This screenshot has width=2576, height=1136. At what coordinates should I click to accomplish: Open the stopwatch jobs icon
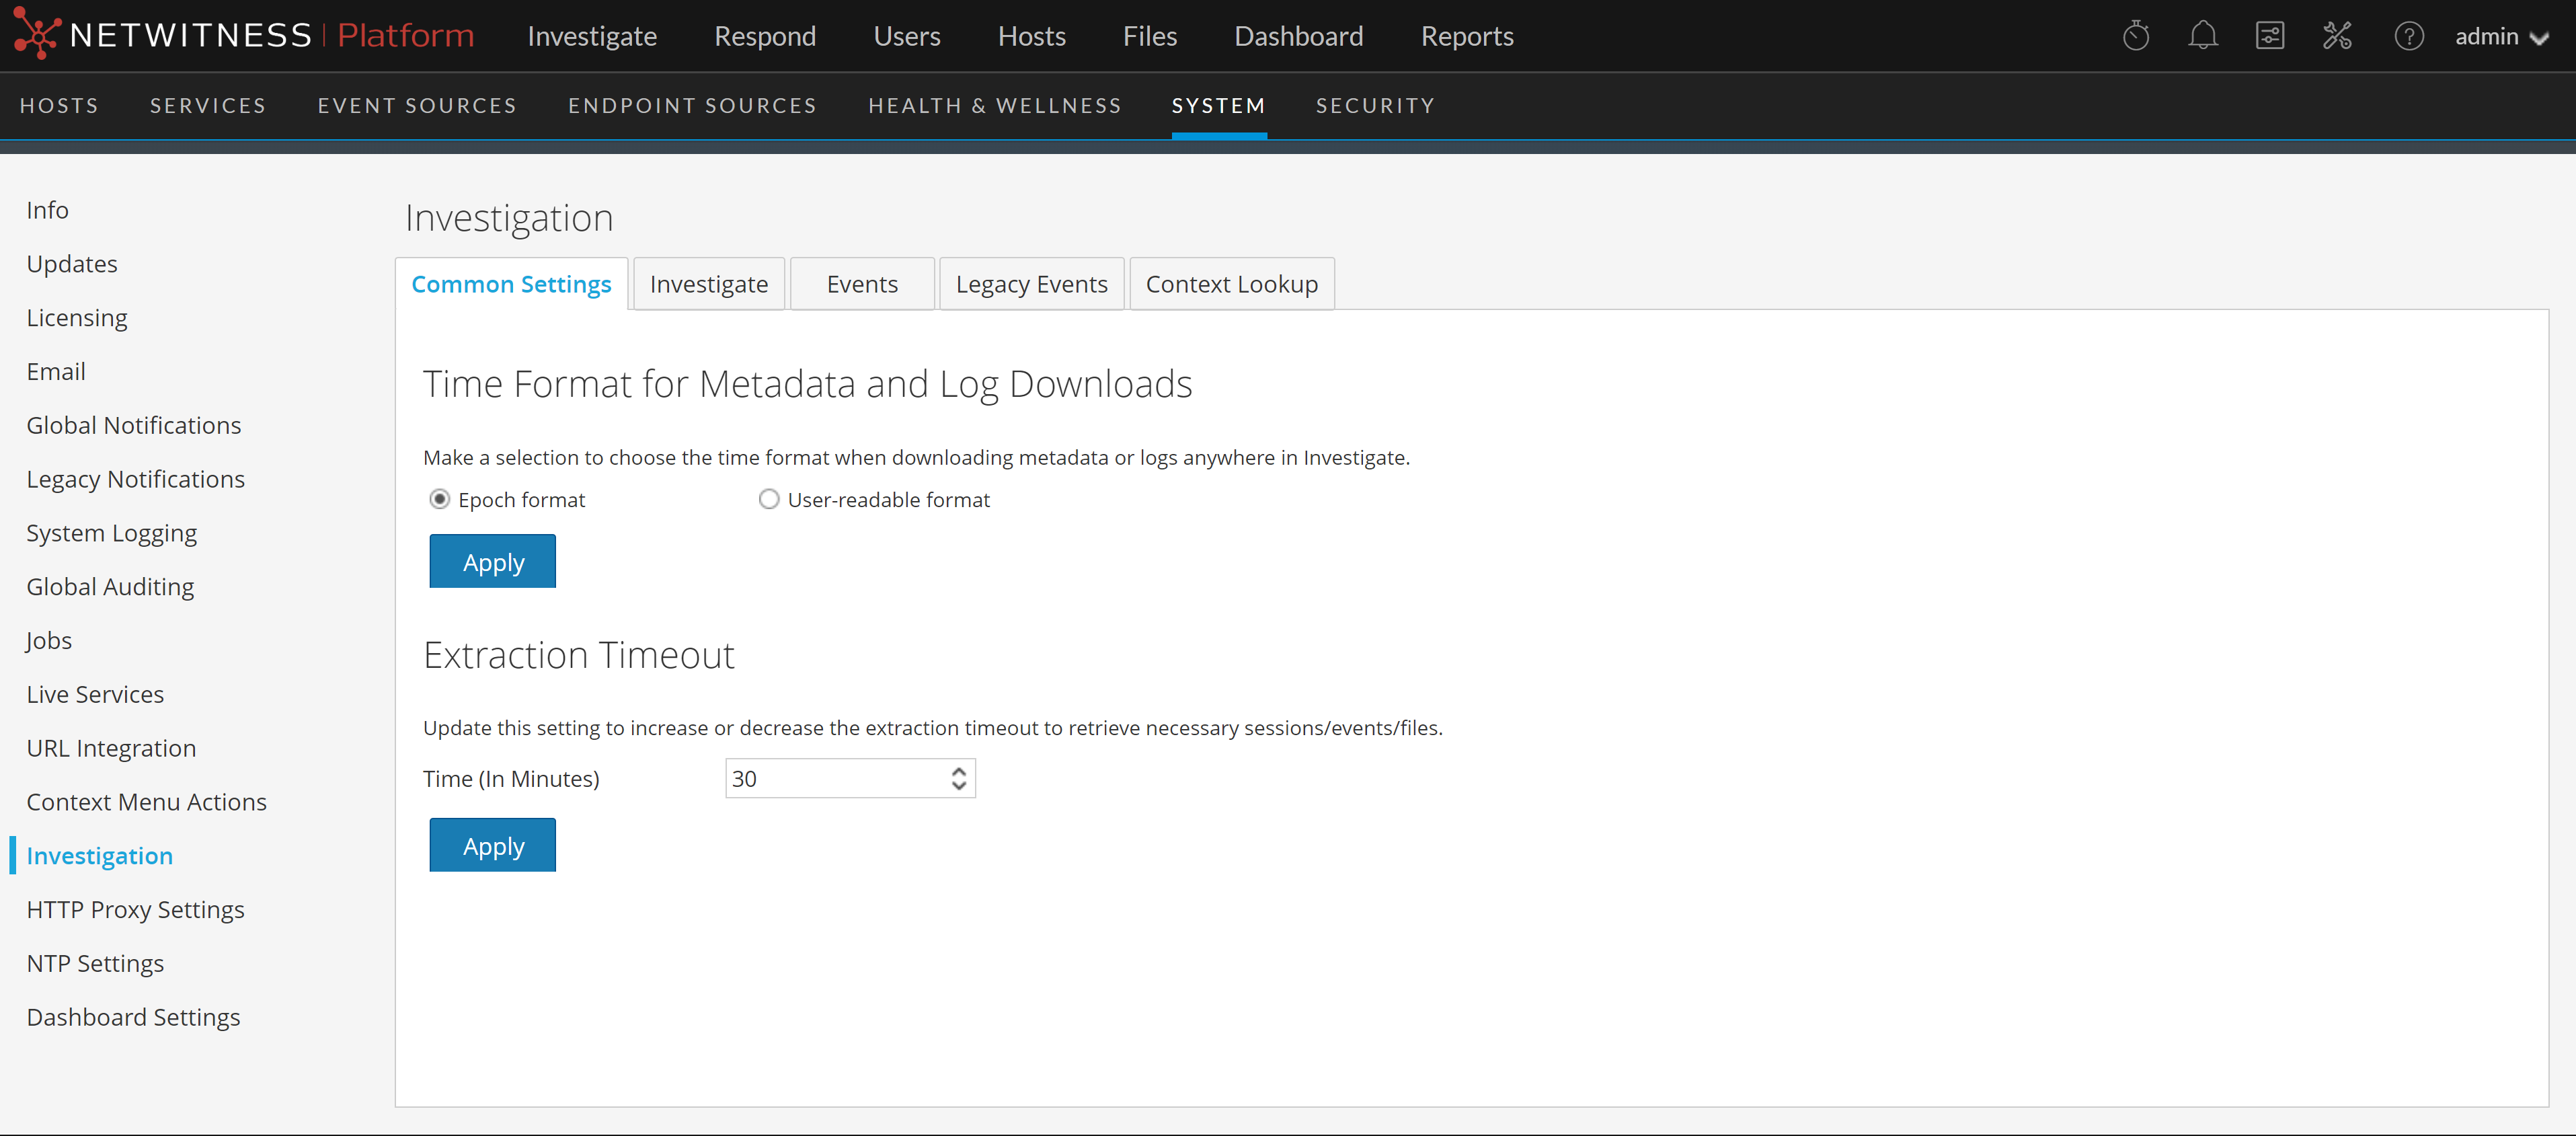pos(2136,37)
